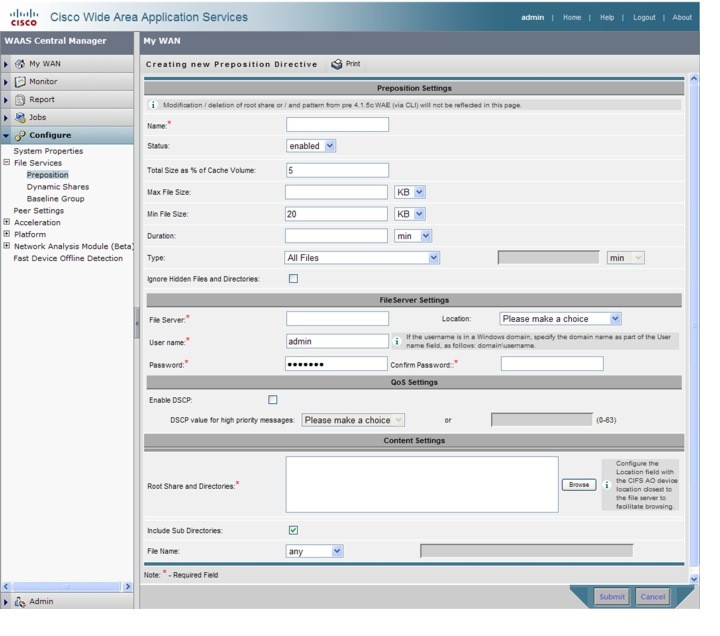Click the Name input field

pyautogui.click(x=338, y=124)
